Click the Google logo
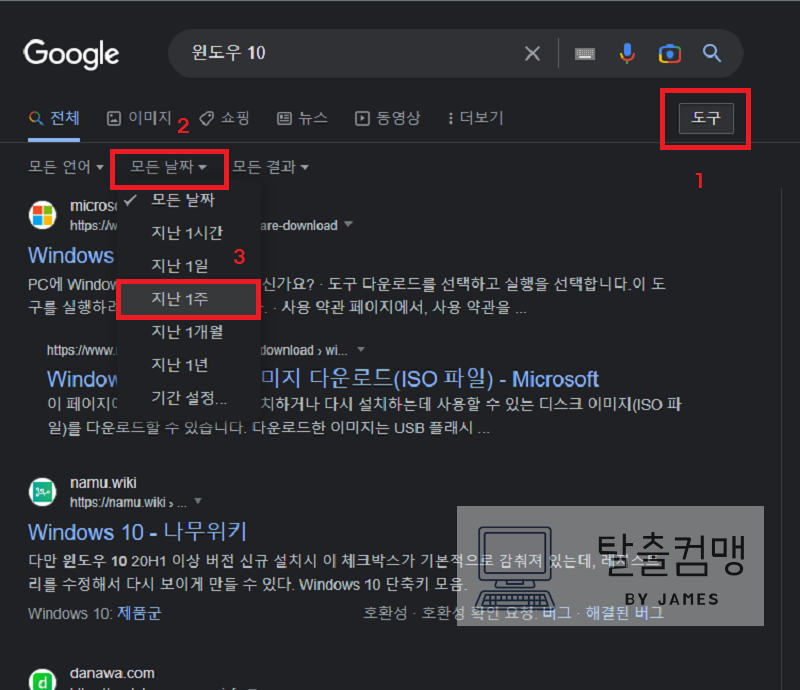 tap(71, 54)
